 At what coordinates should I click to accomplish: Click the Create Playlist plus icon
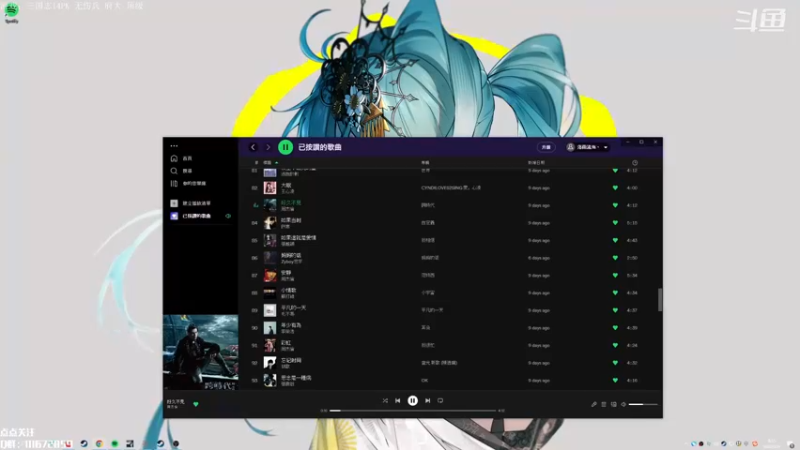click(174, 203)
